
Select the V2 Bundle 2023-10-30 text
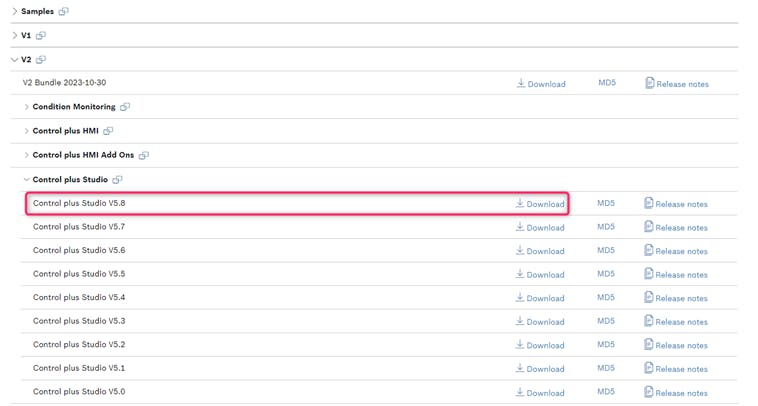point(64,83)
